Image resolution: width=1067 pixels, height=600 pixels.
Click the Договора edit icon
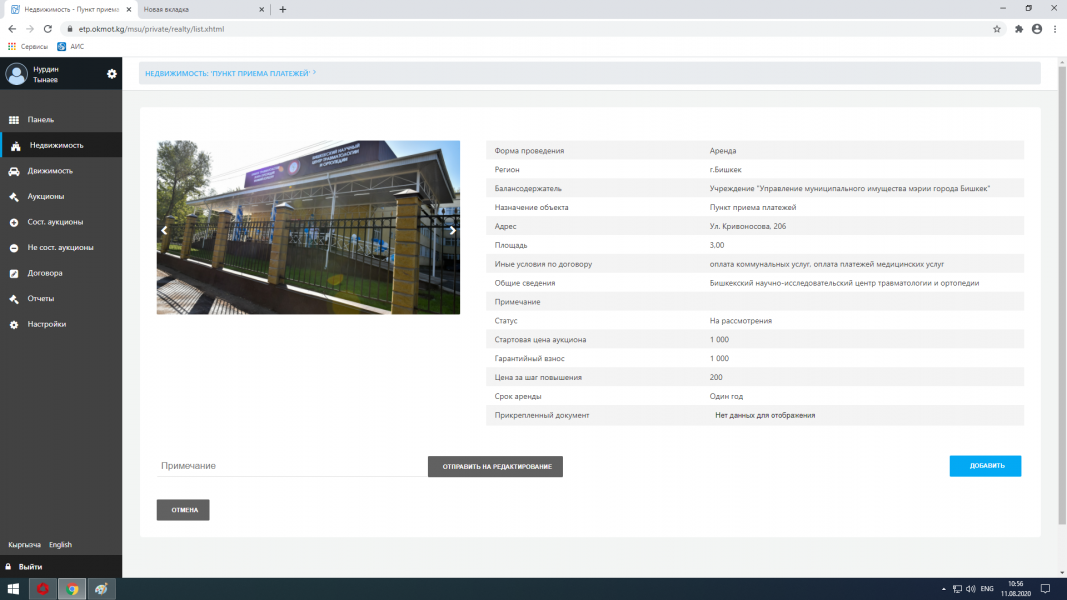point(14,273)
